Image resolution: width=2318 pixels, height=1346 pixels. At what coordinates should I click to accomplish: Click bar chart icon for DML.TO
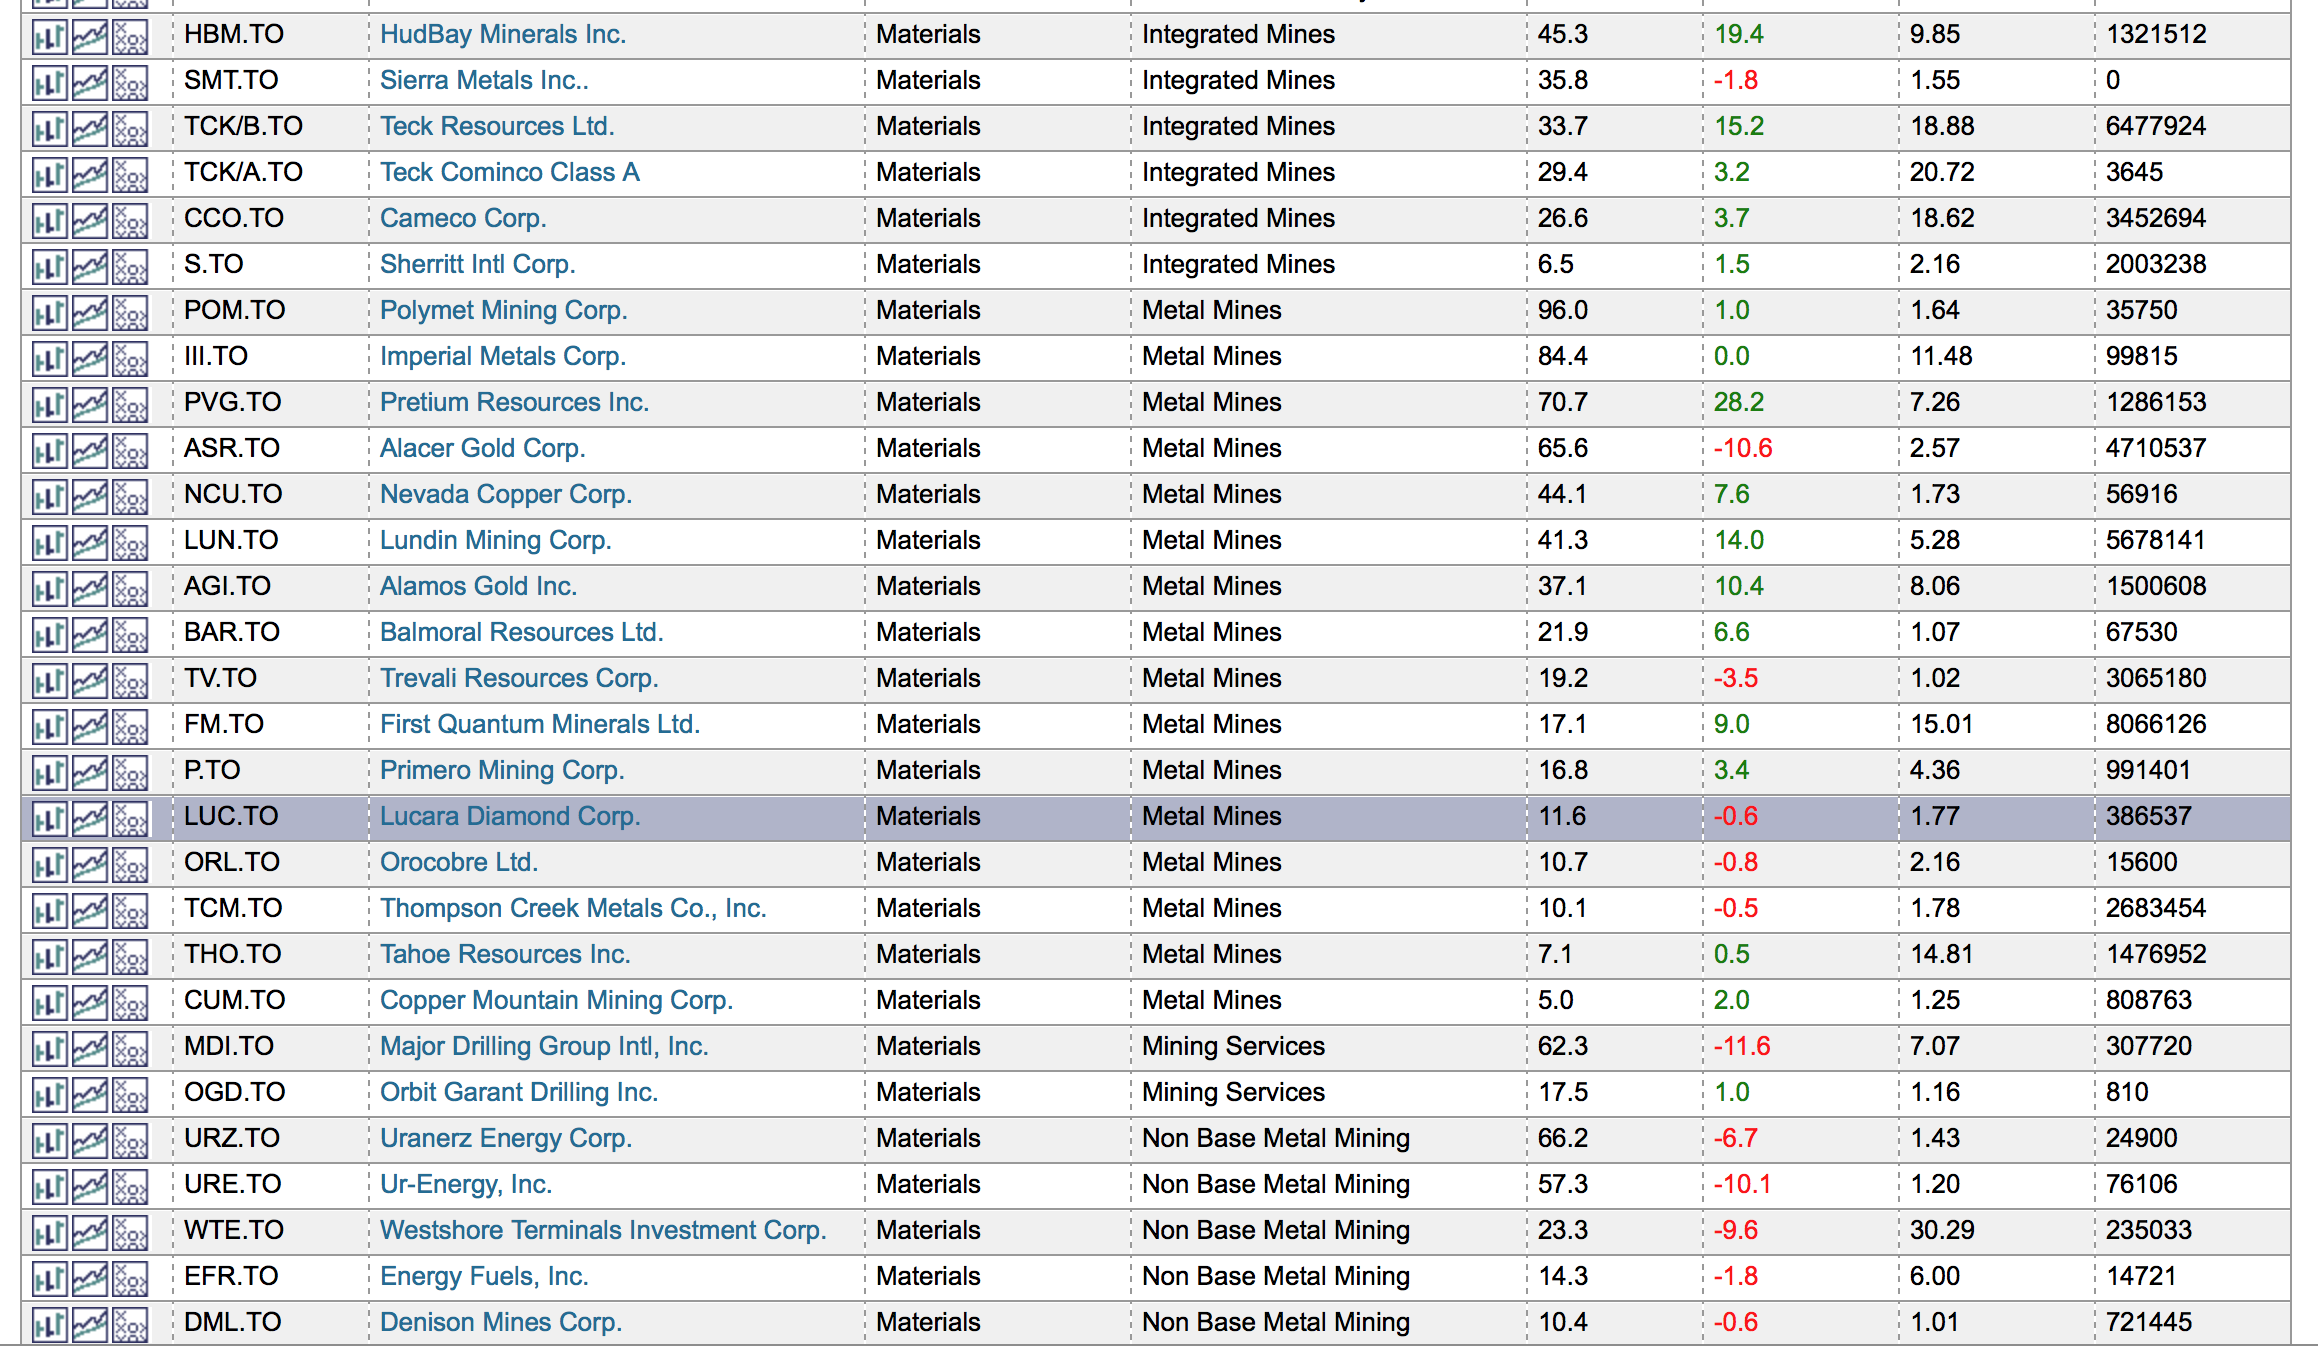(x=49, y=1325)
